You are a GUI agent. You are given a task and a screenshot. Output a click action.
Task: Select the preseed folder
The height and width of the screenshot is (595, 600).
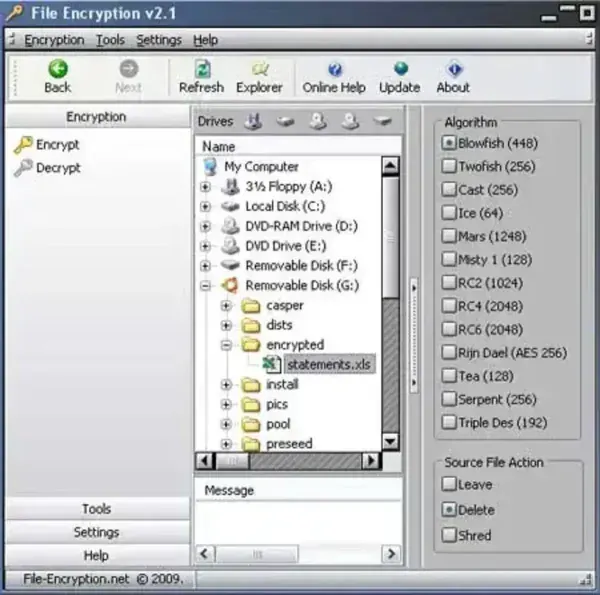point(289,444)
